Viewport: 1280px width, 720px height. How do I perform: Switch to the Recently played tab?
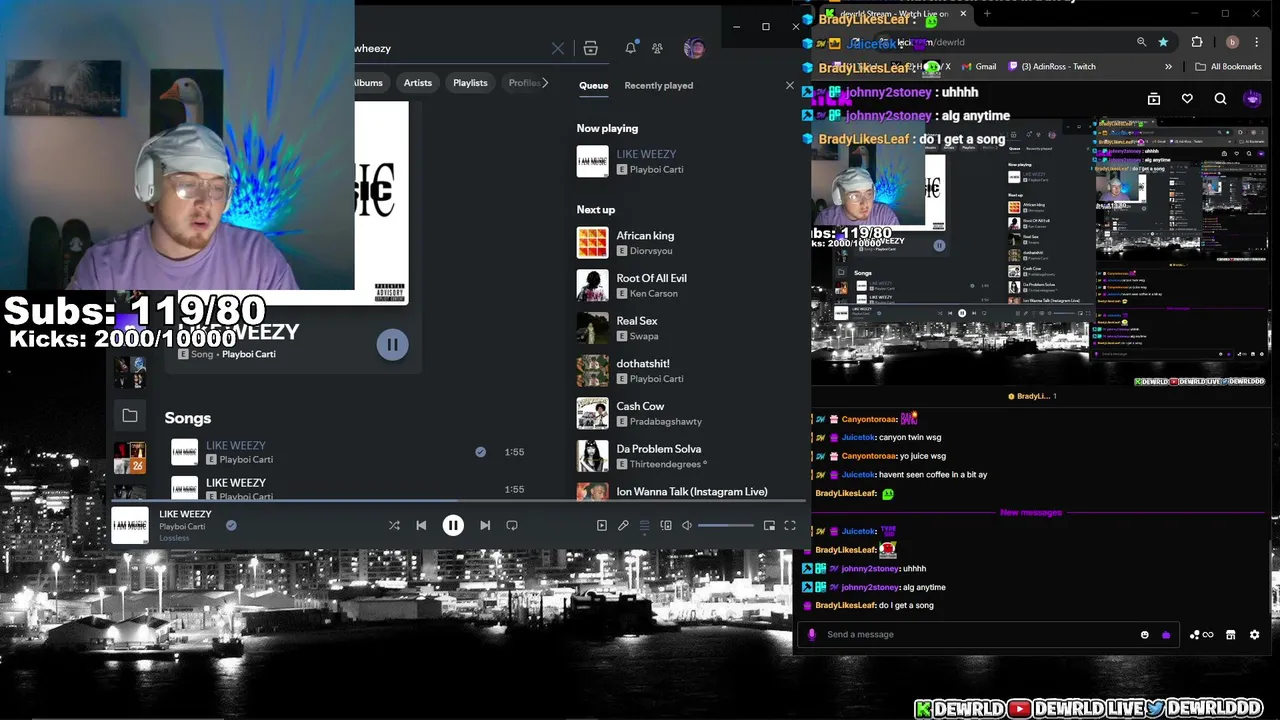point(659,85)
